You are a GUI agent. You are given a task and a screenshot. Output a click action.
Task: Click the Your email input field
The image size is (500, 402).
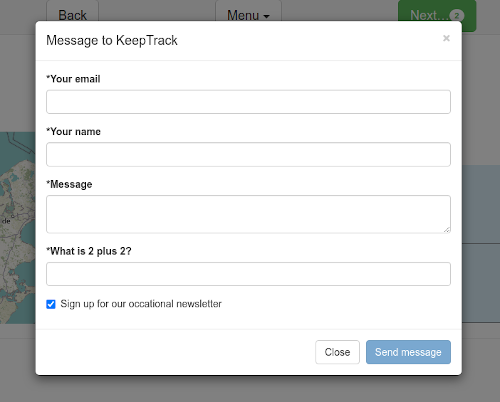pyautogui.click(x=248, y=102)
